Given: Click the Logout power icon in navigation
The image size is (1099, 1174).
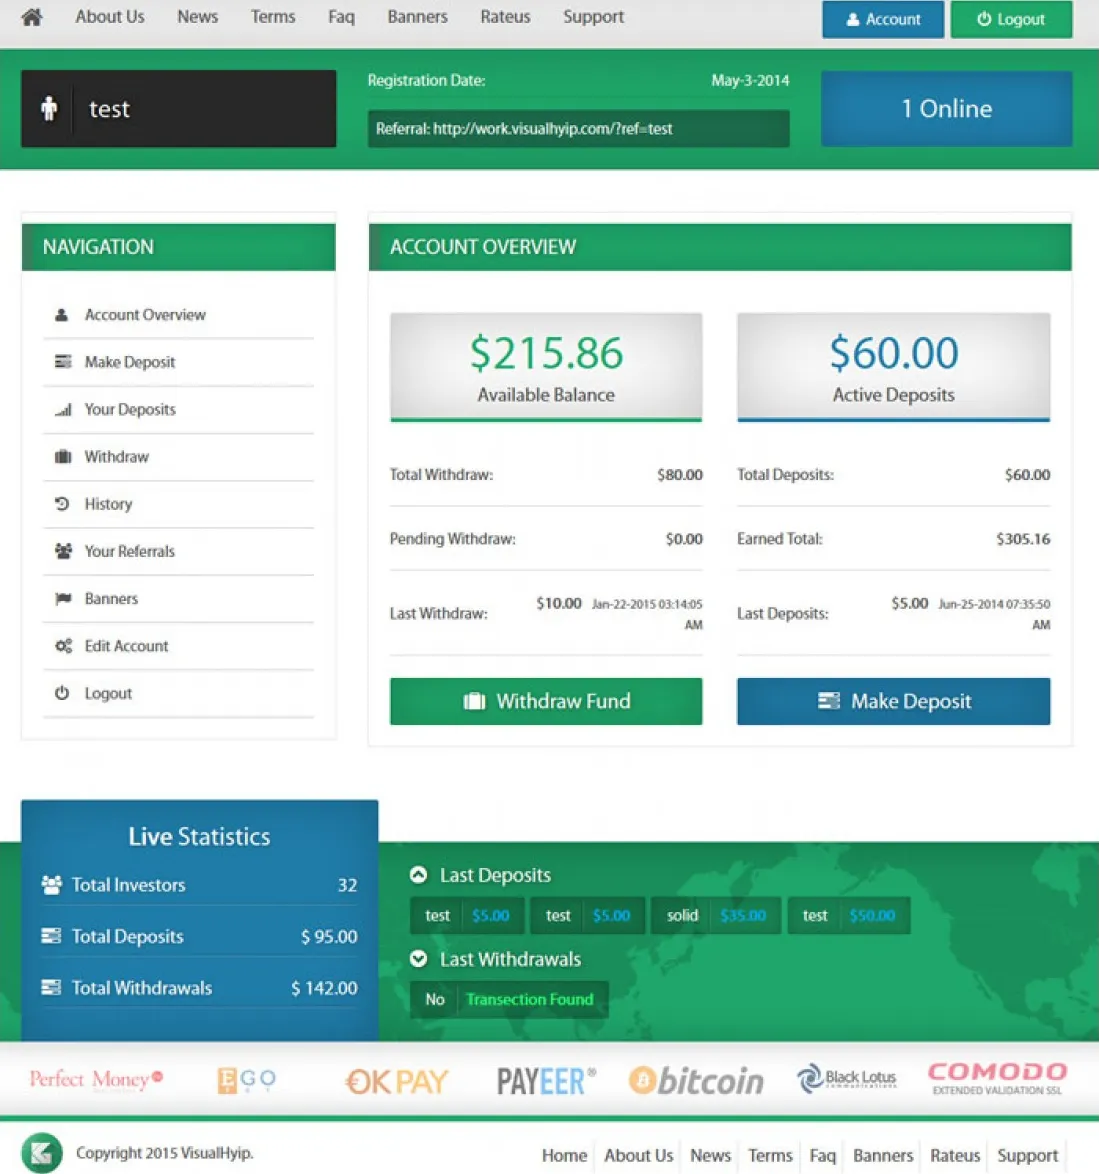Looking at the screenshot, I should point(62,693).
